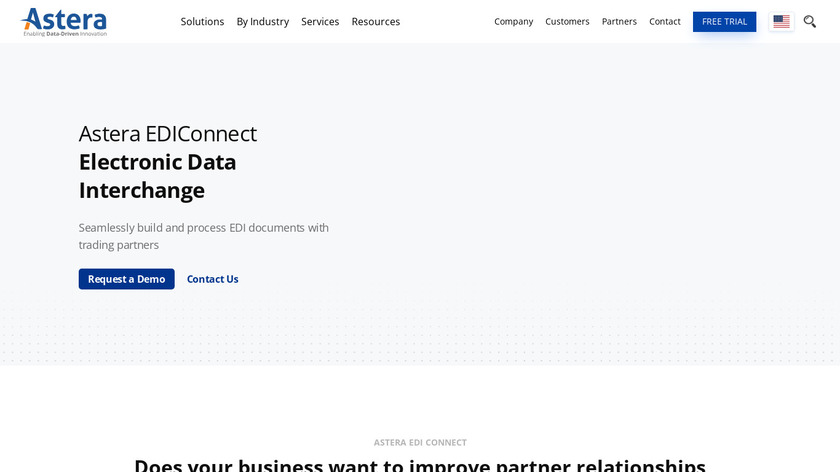Open the search magnifier icon
The width and height of the screenshot is (840, 472).
point(810,21)
